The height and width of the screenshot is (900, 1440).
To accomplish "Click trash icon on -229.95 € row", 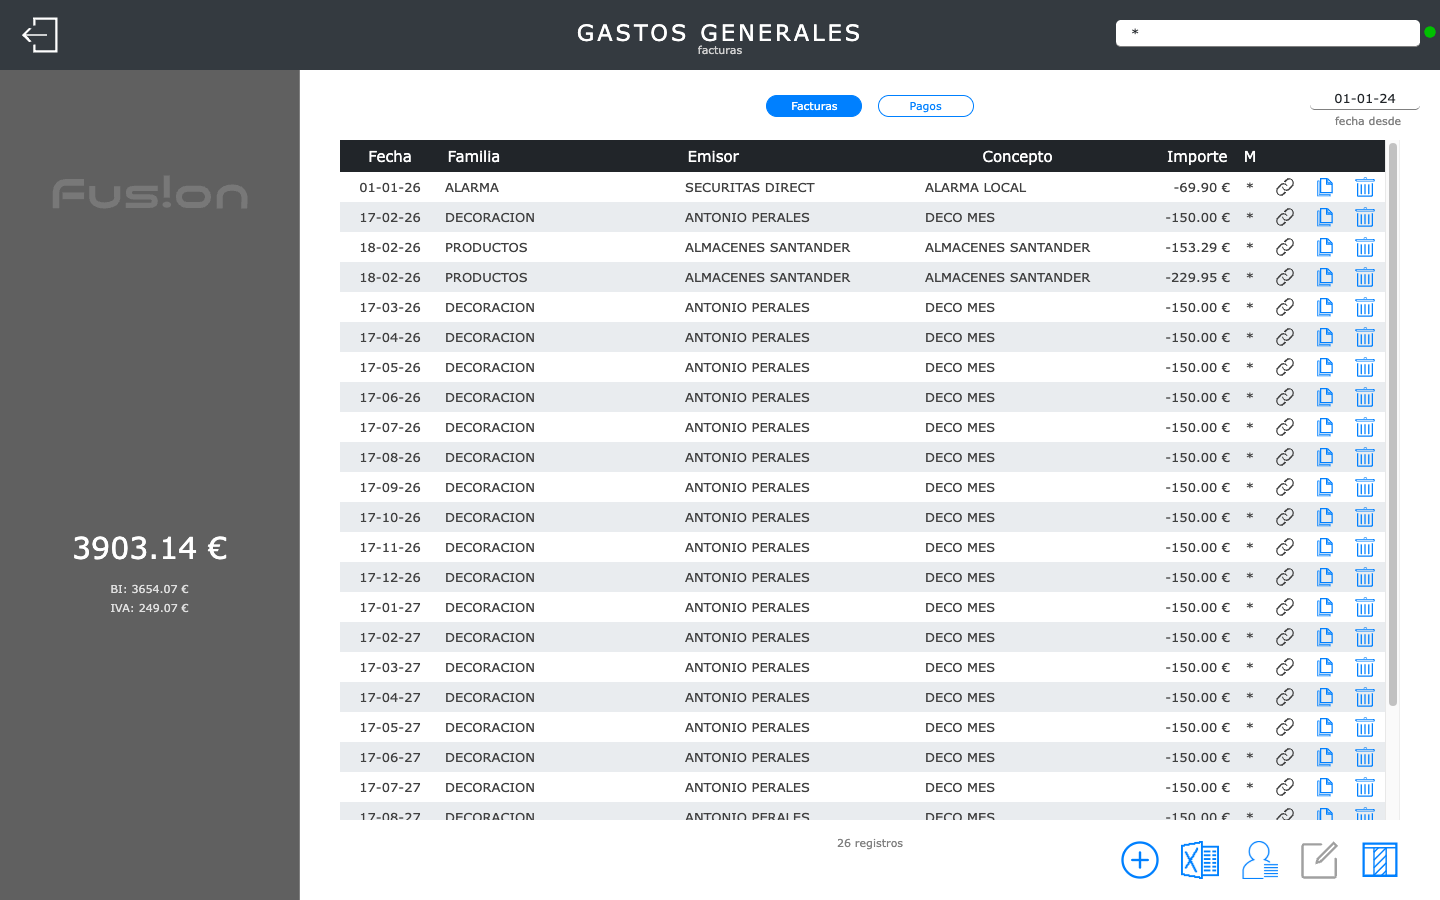I will coord(1365,277).
